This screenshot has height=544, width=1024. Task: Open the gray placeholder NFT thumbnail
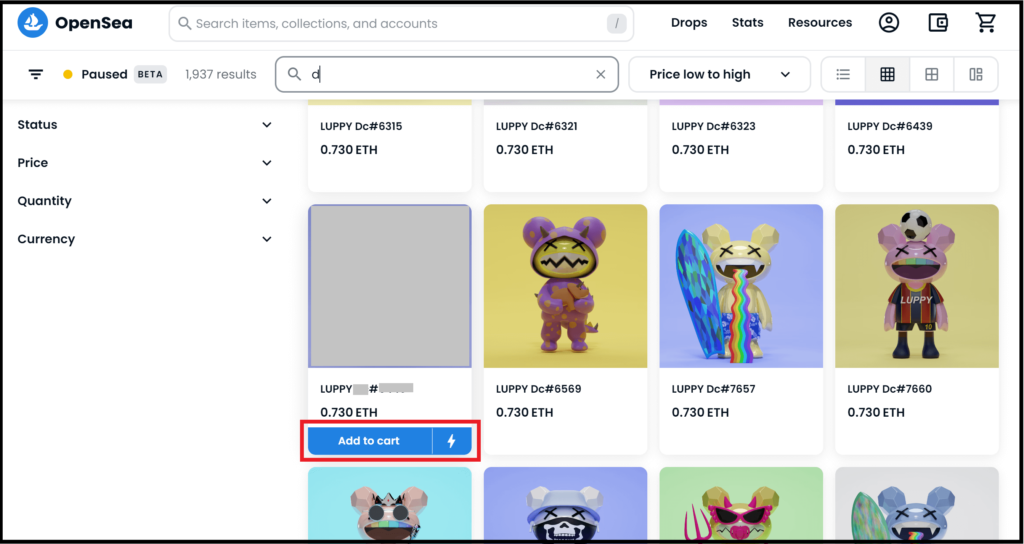pos(390,286)
